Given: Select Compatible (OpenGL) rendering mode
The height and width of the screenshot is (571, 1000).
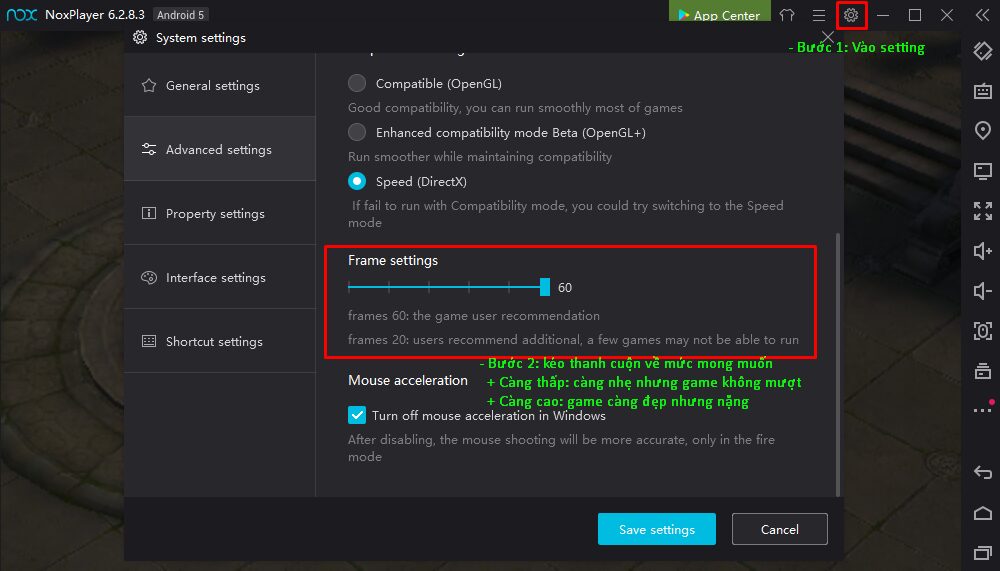Looking at the screenshot, I should click(357, 83).
